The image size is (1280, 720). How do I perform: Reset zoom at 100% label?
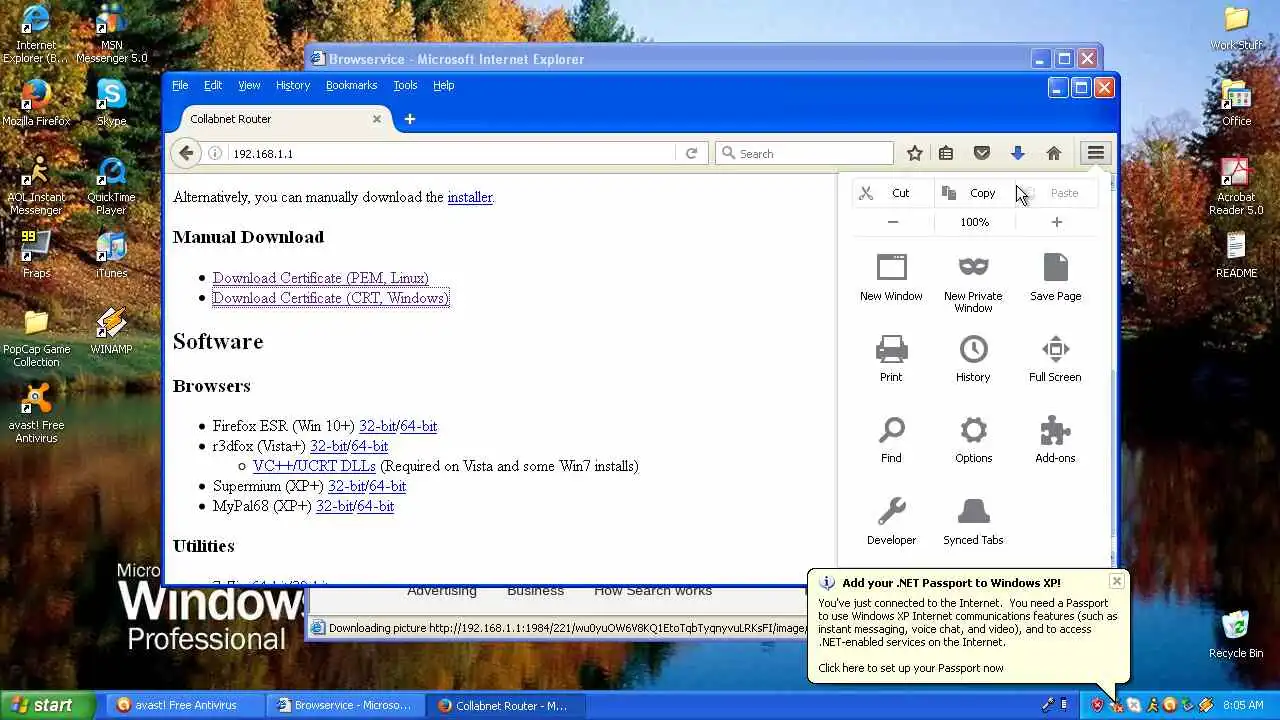coord(974,222)
